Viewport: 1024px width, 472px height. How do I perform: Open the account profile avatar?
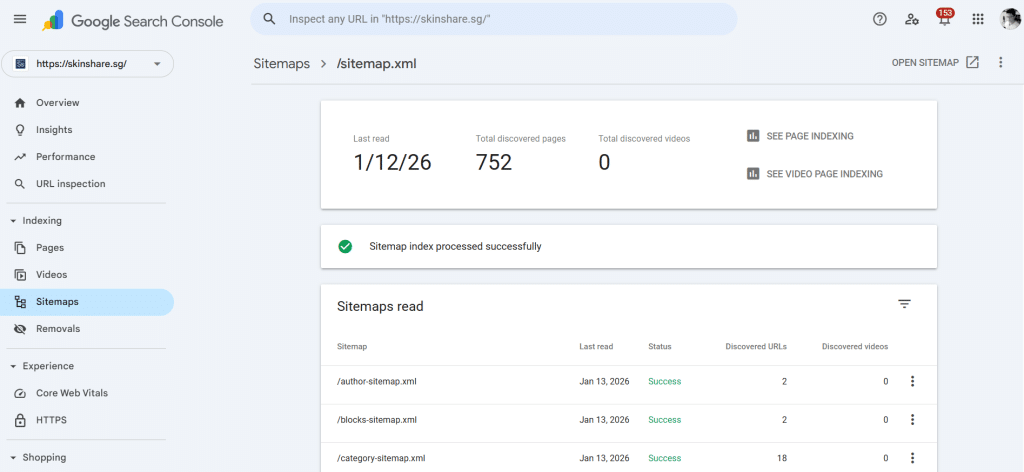(1010, 19)
